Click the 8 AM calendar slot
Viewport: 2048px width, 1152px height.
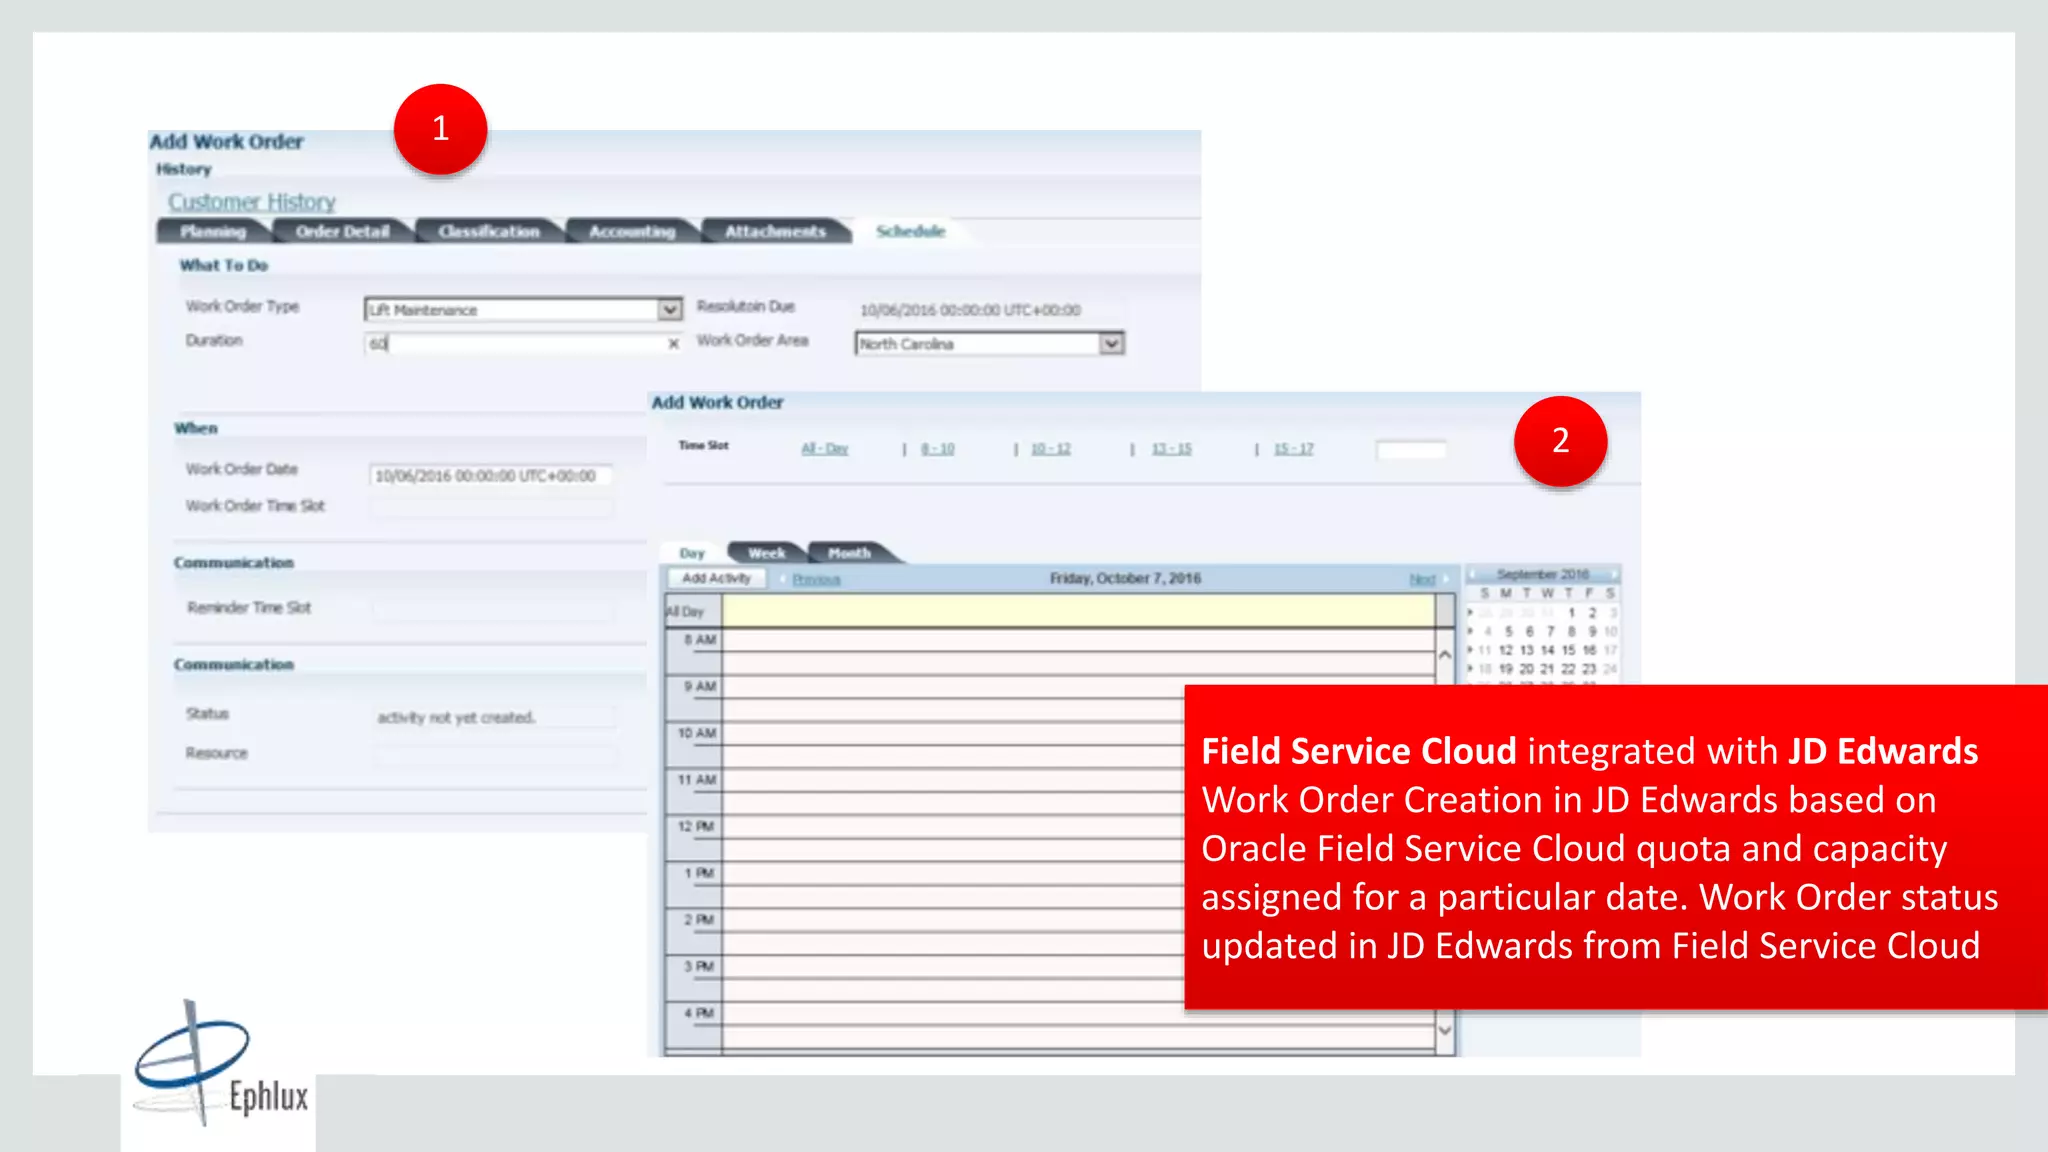click(1078, 651)
